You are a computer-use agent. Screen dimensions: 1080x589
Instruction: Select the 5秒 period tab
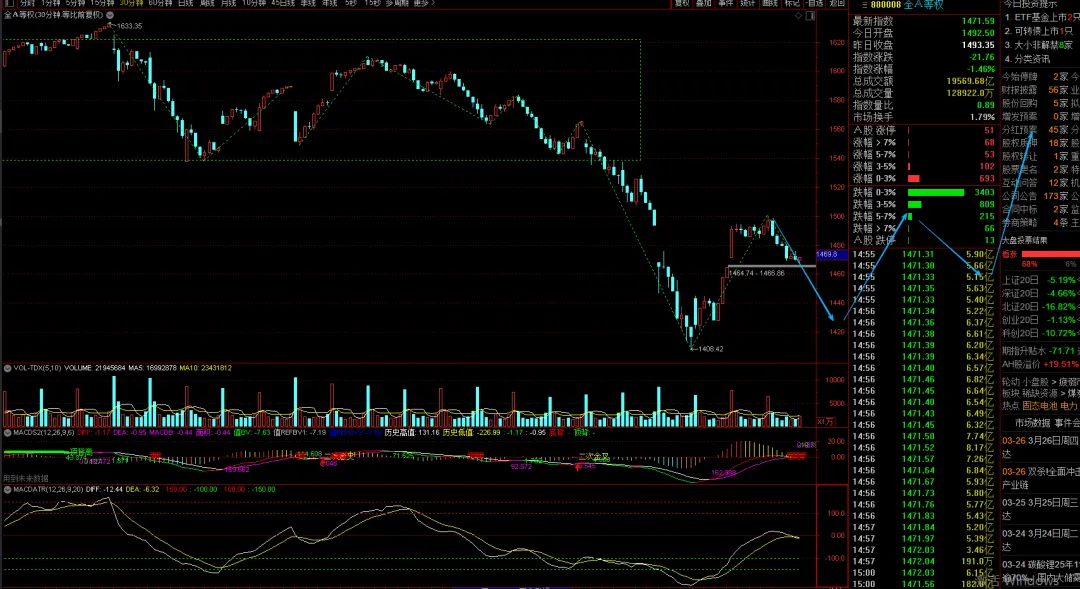click(x=351, y=3)
